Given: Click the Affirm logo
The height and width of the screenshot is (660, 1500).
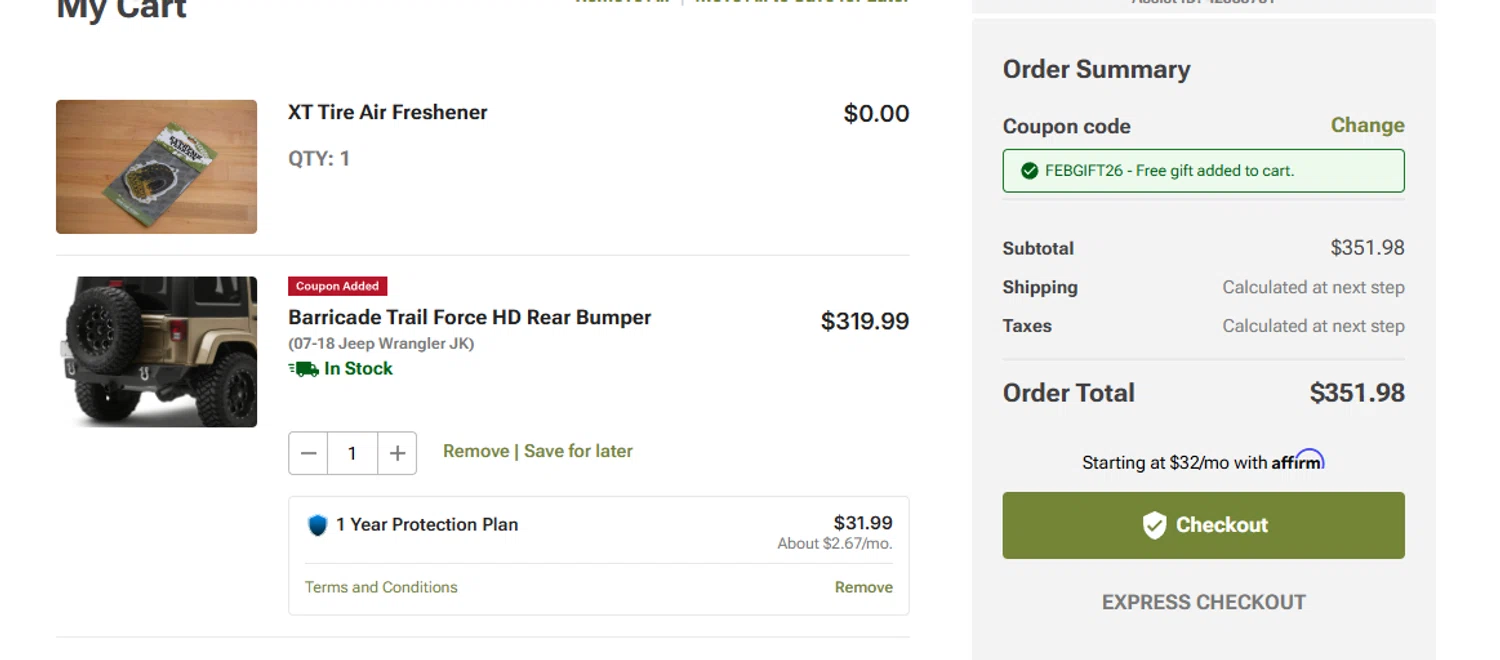Looking at the screenshot, I should tap(1297, 461).
